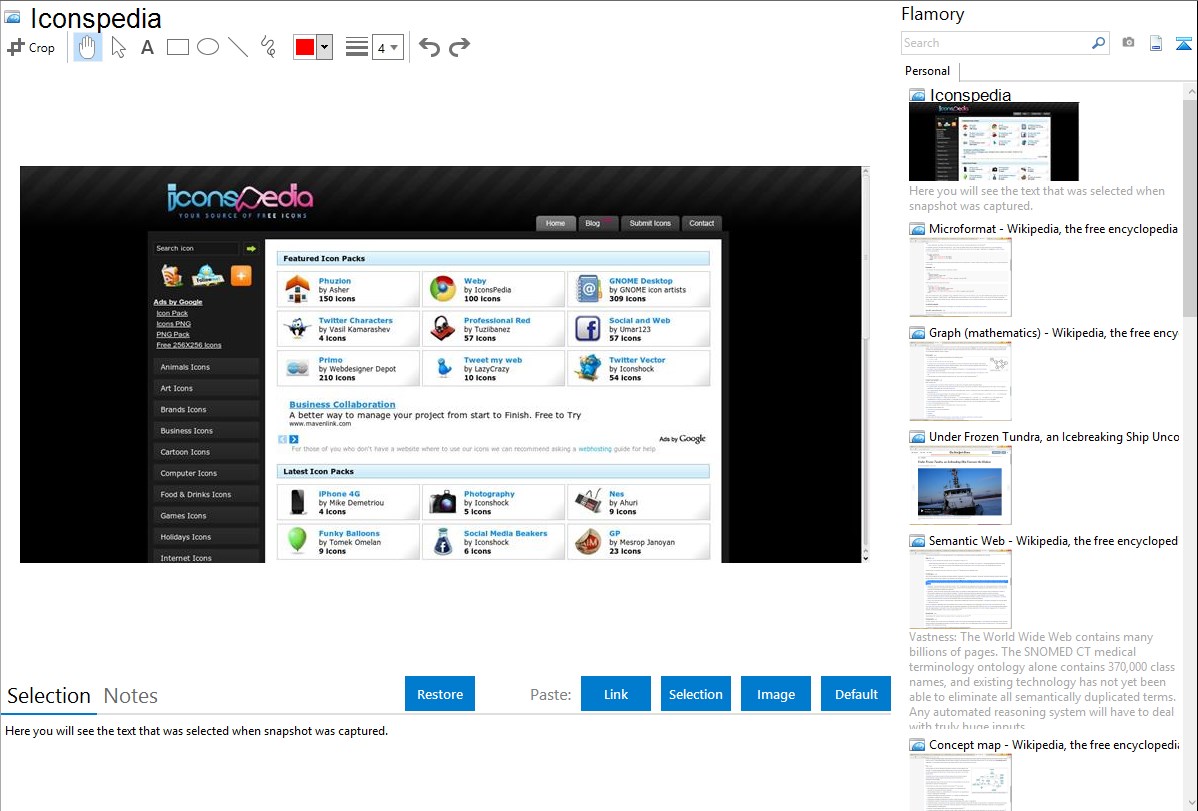Viewport: 1198px width, 811px height.
Task: Open the Concept map snapshot thumbnail
Action: pos(960,782)
